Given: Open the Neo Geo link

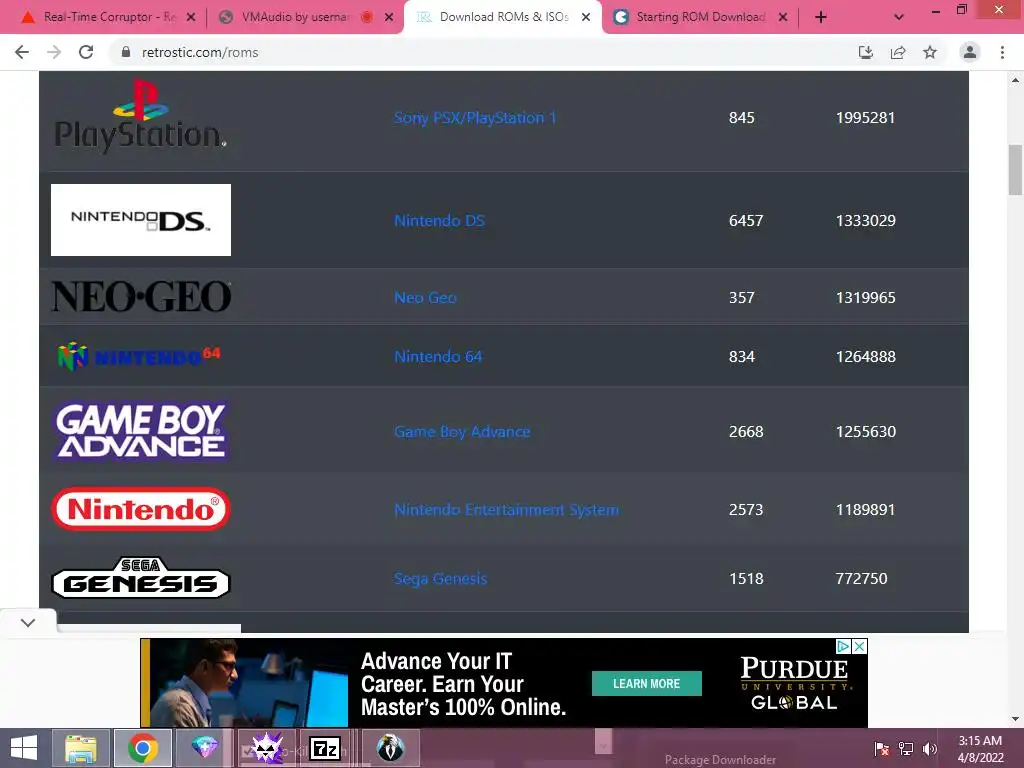Looking at the screenshot, I should pos(425,298).
